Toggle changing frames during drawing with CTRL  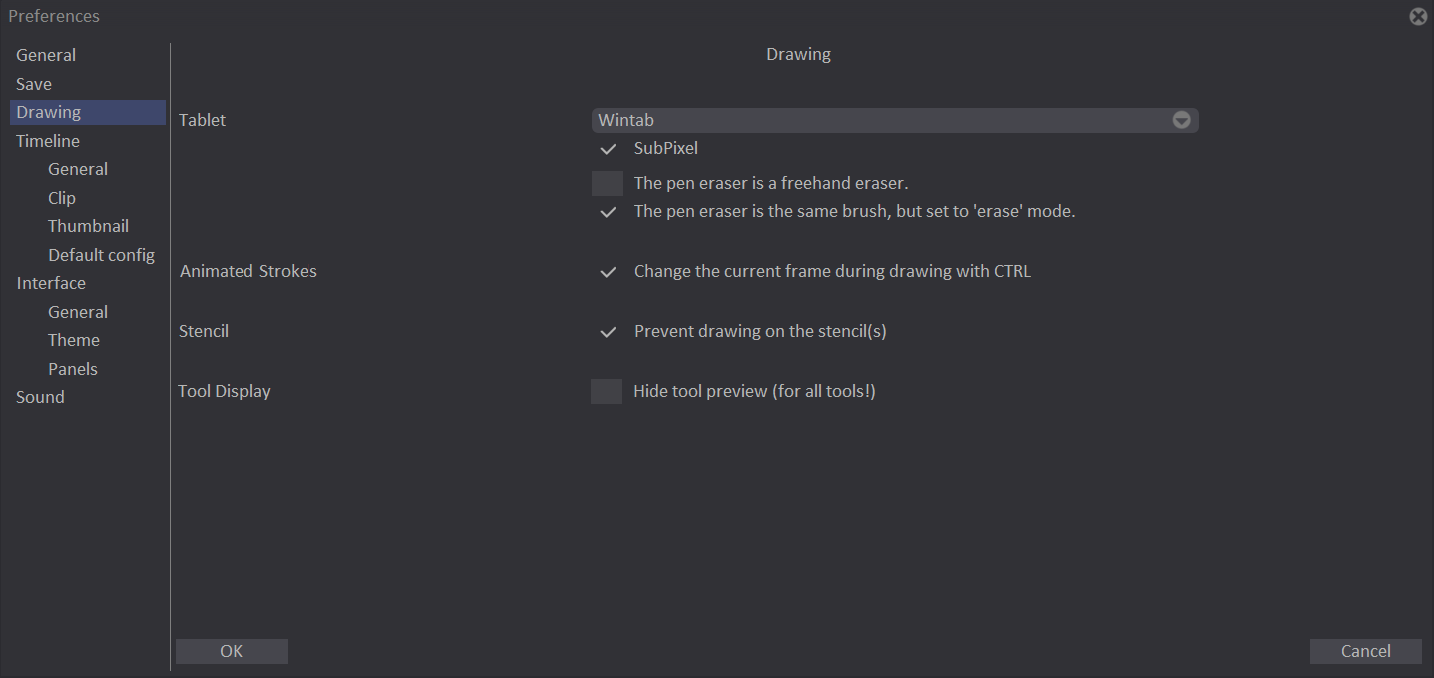point(607,271)
